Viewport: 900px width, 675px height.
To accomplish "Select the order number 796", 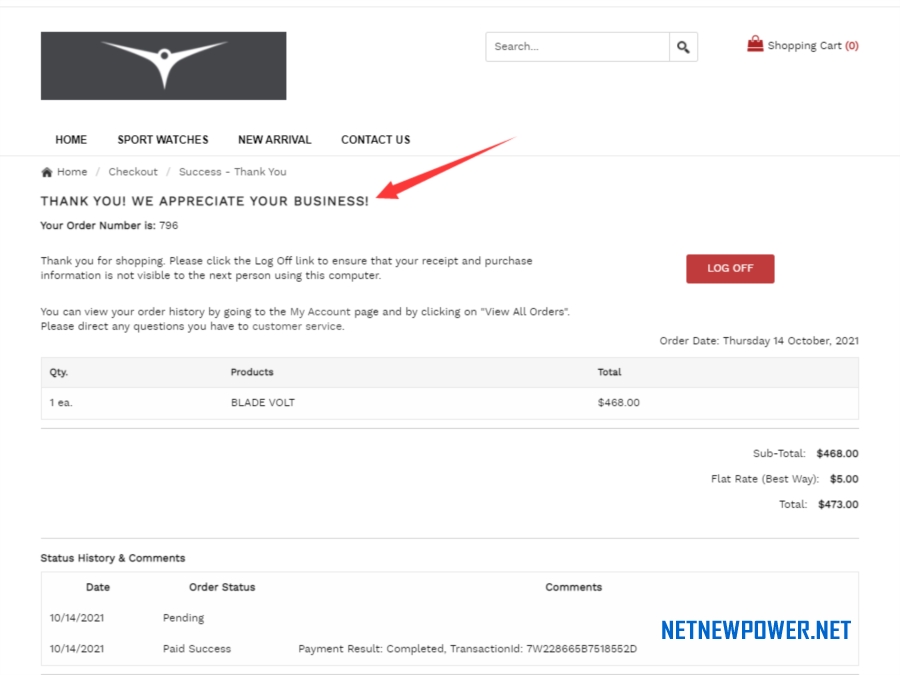I will (x=169, y=226).
